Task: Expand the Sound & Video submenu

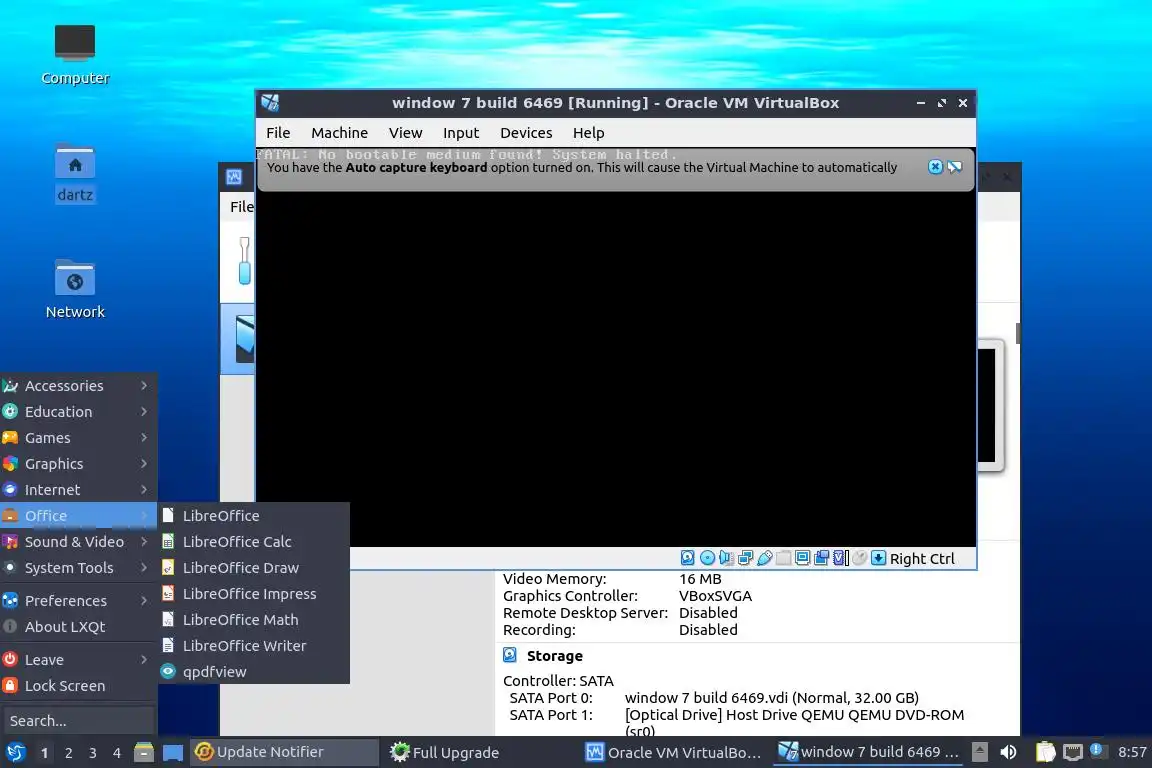Action: pyautogui.click(x=79, y=542)
